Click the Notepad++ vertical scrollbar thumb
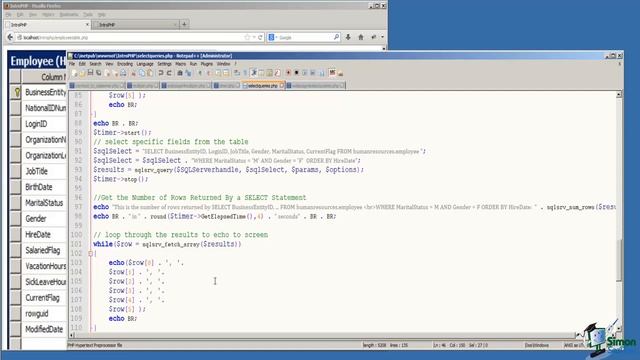 pos(619,260)
